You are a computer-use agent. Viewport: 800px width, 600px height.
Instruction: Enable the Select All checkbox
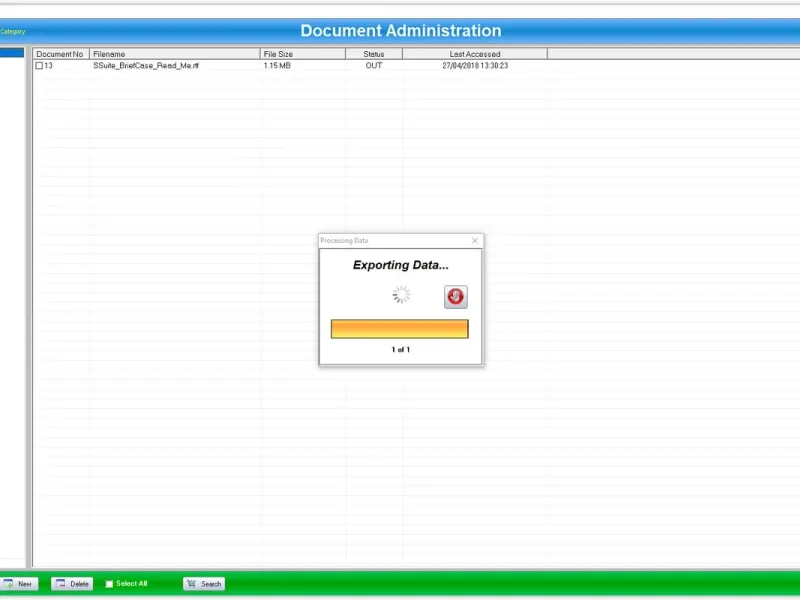tap(109, 584)
